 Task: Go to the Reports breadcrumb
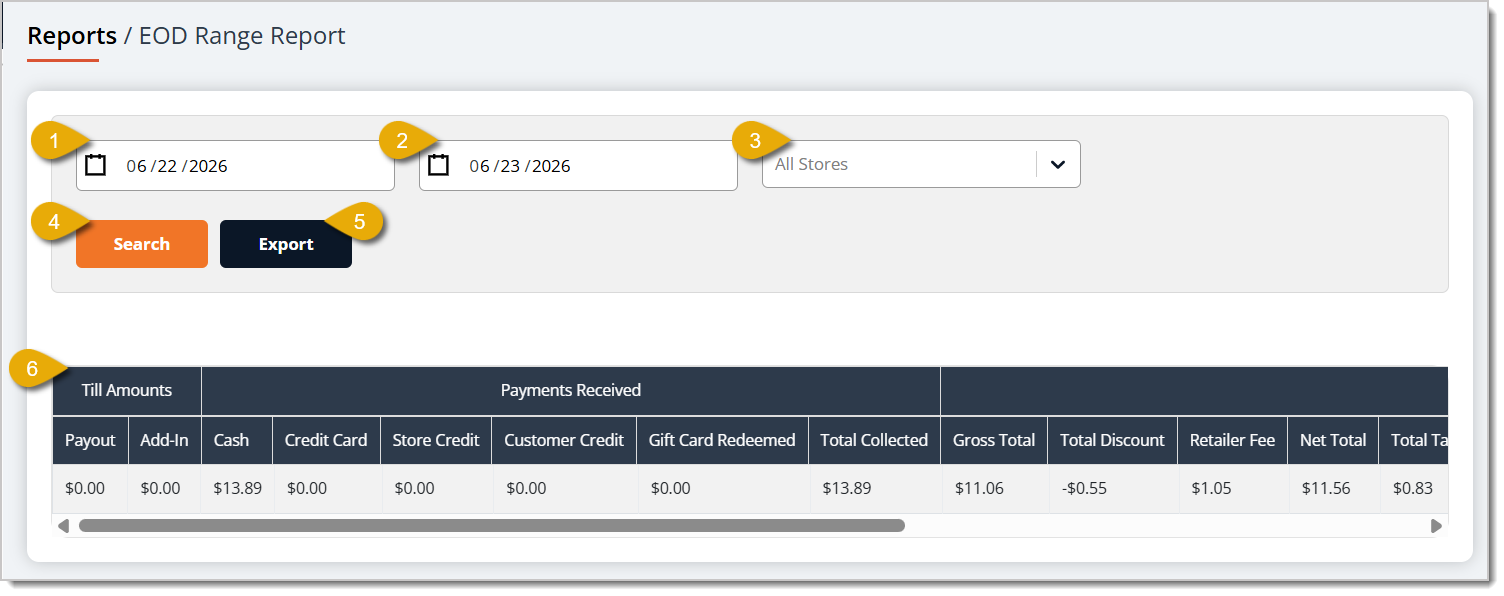pyautogui.click(x=72, y=36)
